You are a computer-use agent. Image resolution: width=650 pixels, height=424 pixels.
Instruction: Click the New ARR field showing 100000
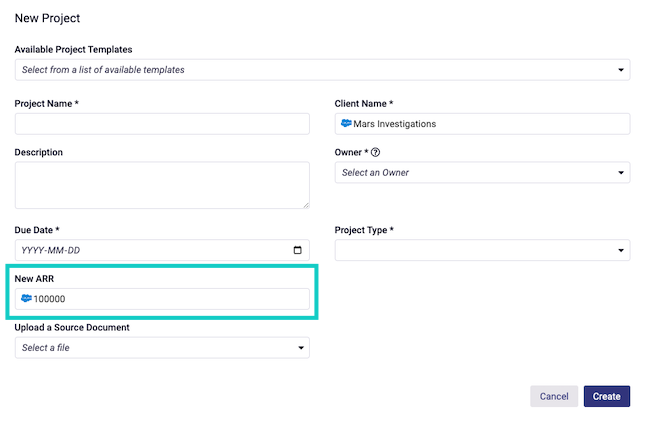pyautogui.click(x=162, y=299)
